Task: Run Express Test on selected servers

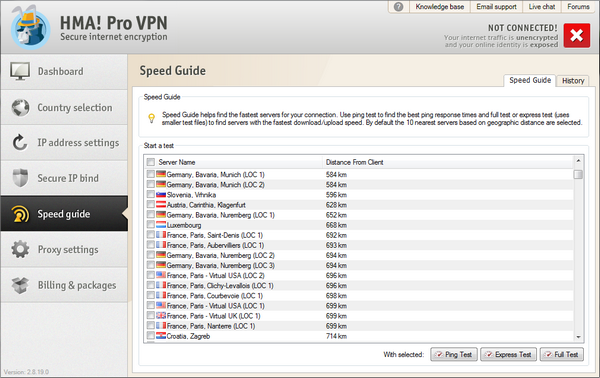Action: [509, 354]
